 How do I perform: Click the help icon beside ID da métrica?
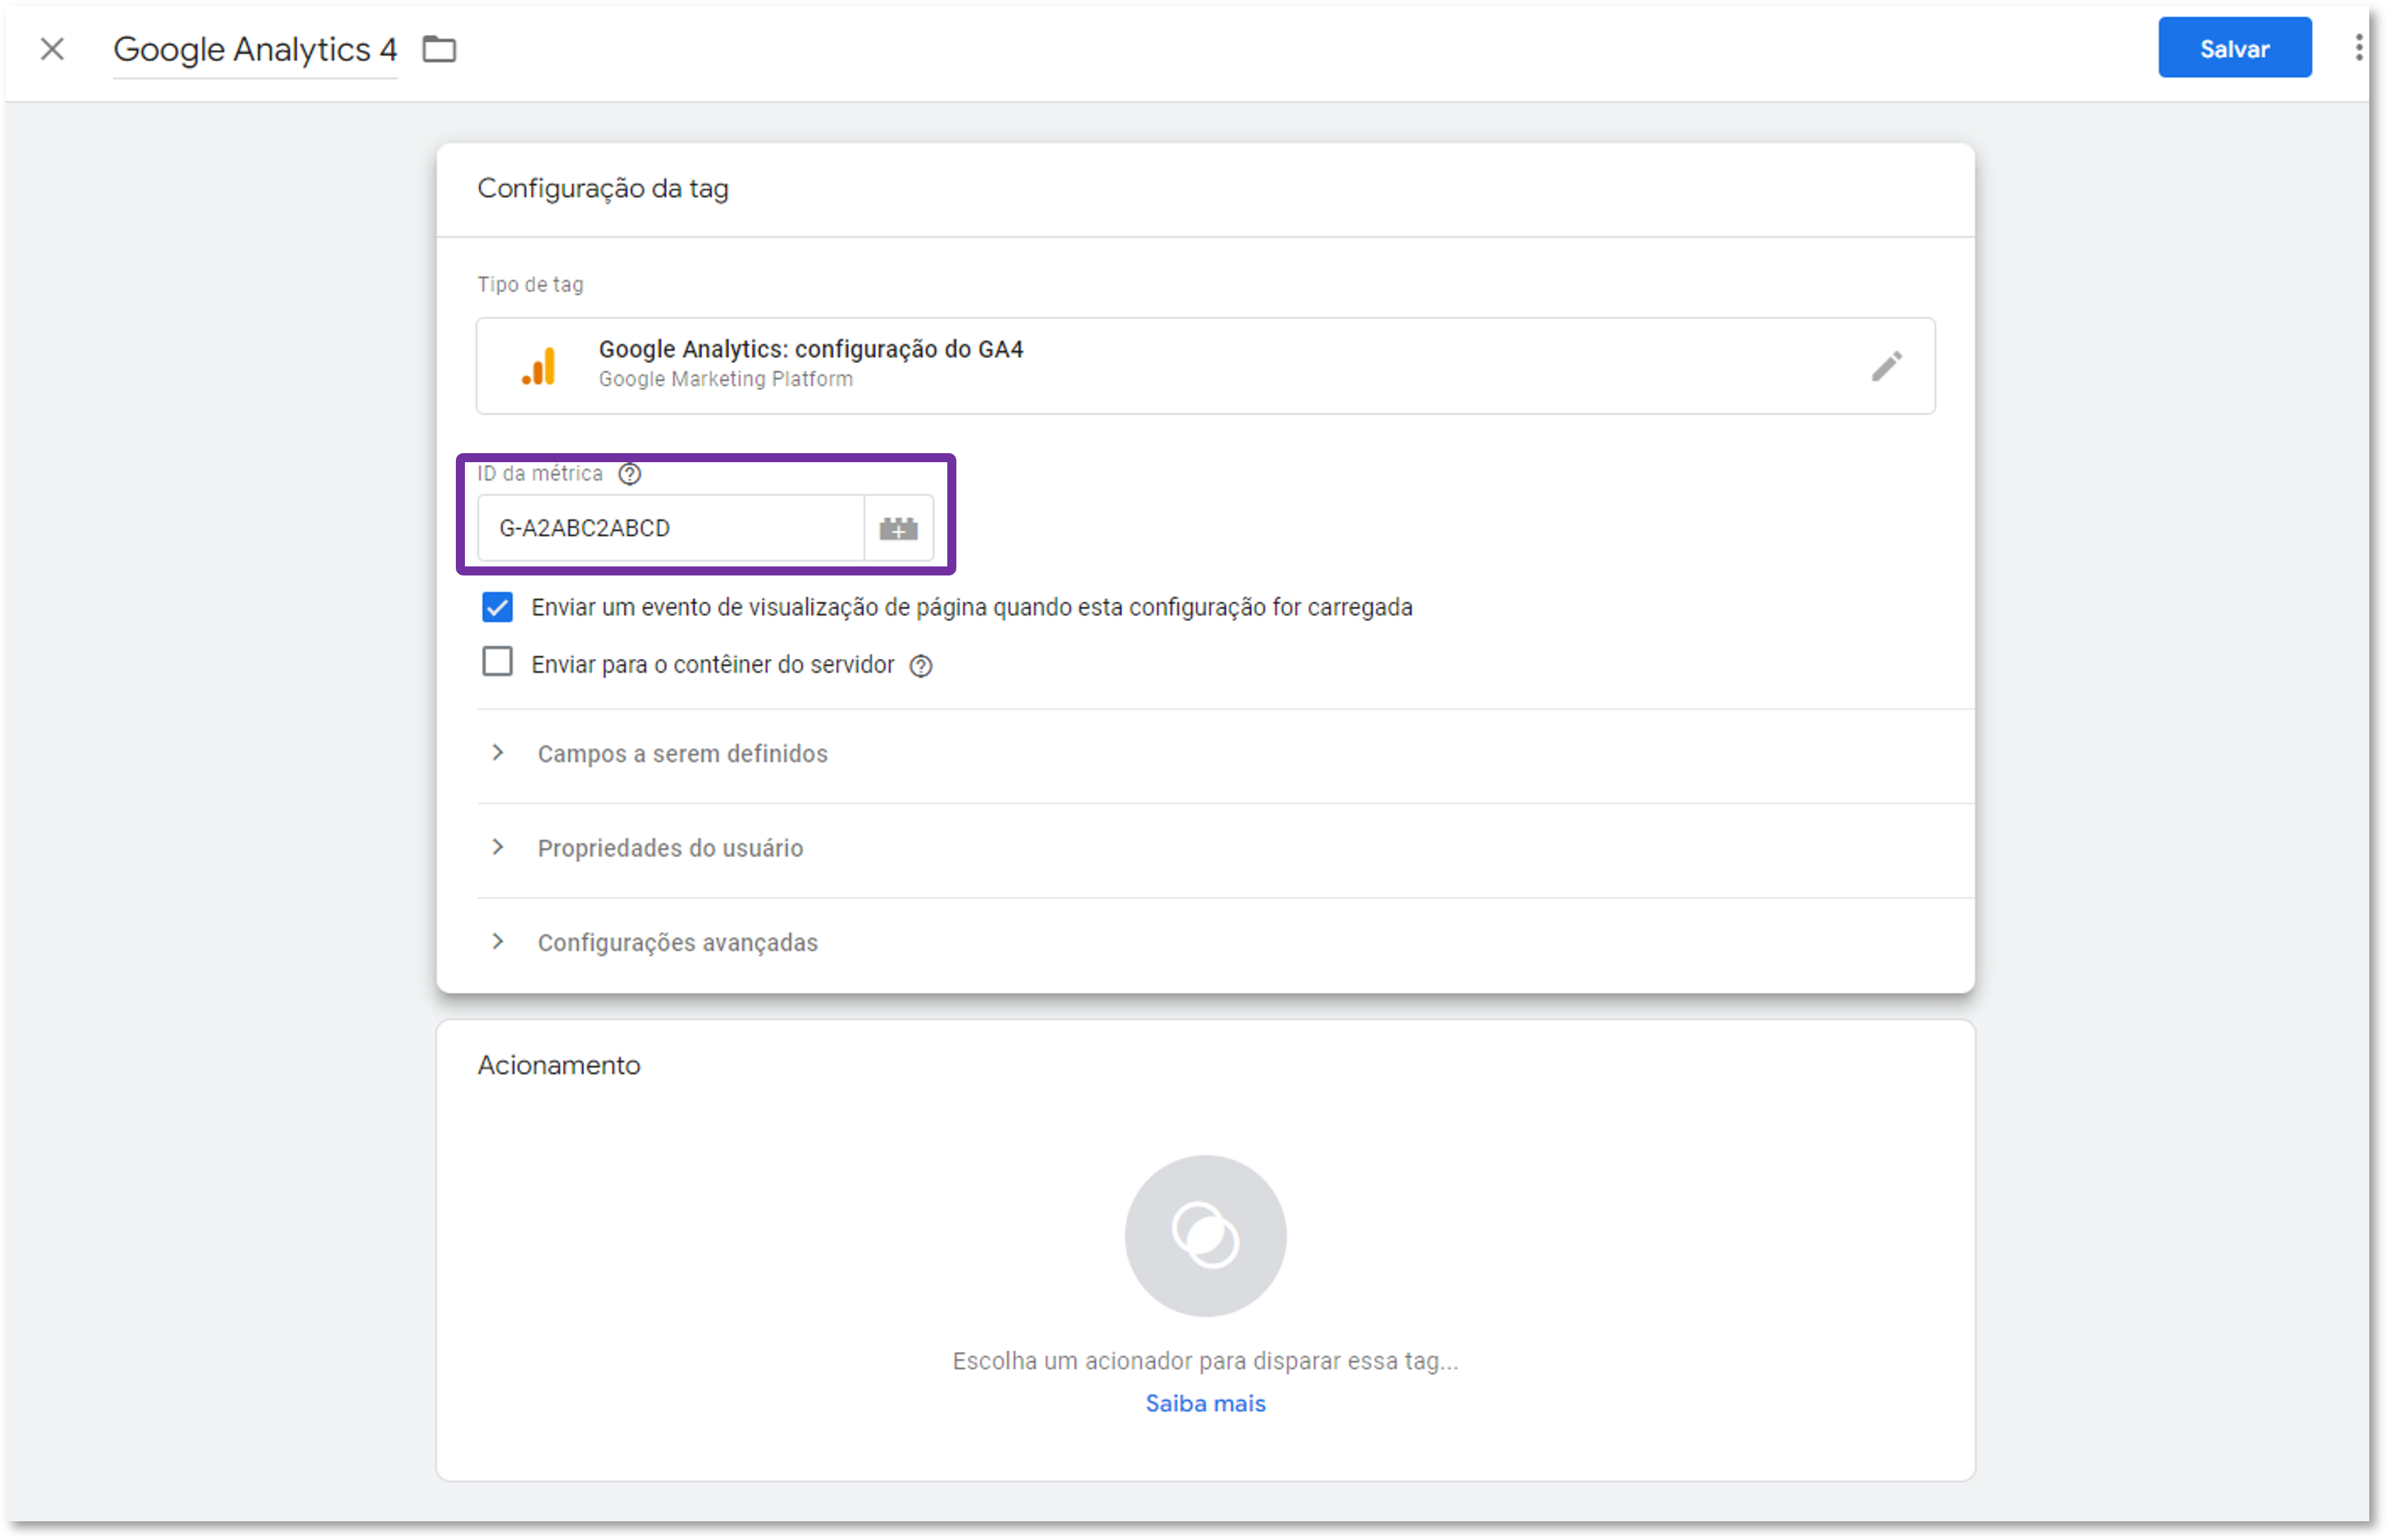(629, 474)
